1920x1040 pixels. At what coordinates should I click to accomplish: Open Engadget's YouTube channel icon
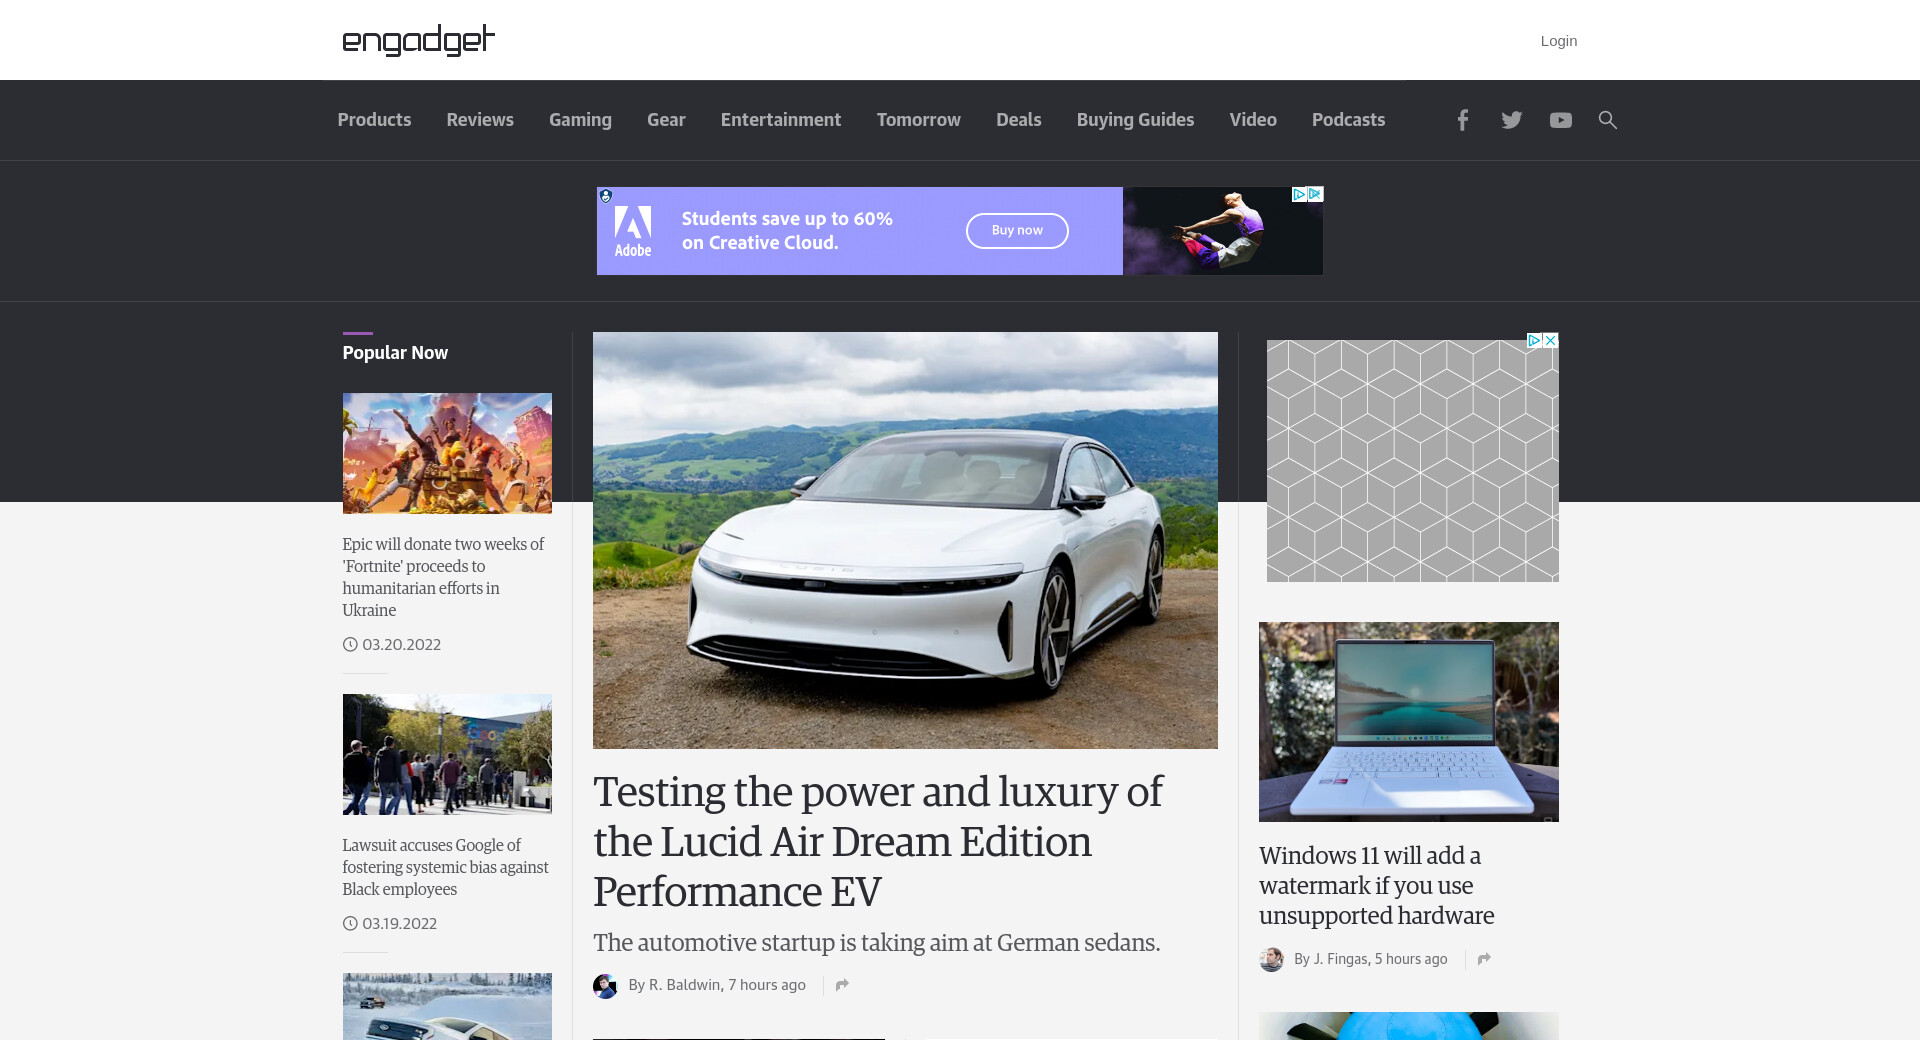pos(1560,120)
